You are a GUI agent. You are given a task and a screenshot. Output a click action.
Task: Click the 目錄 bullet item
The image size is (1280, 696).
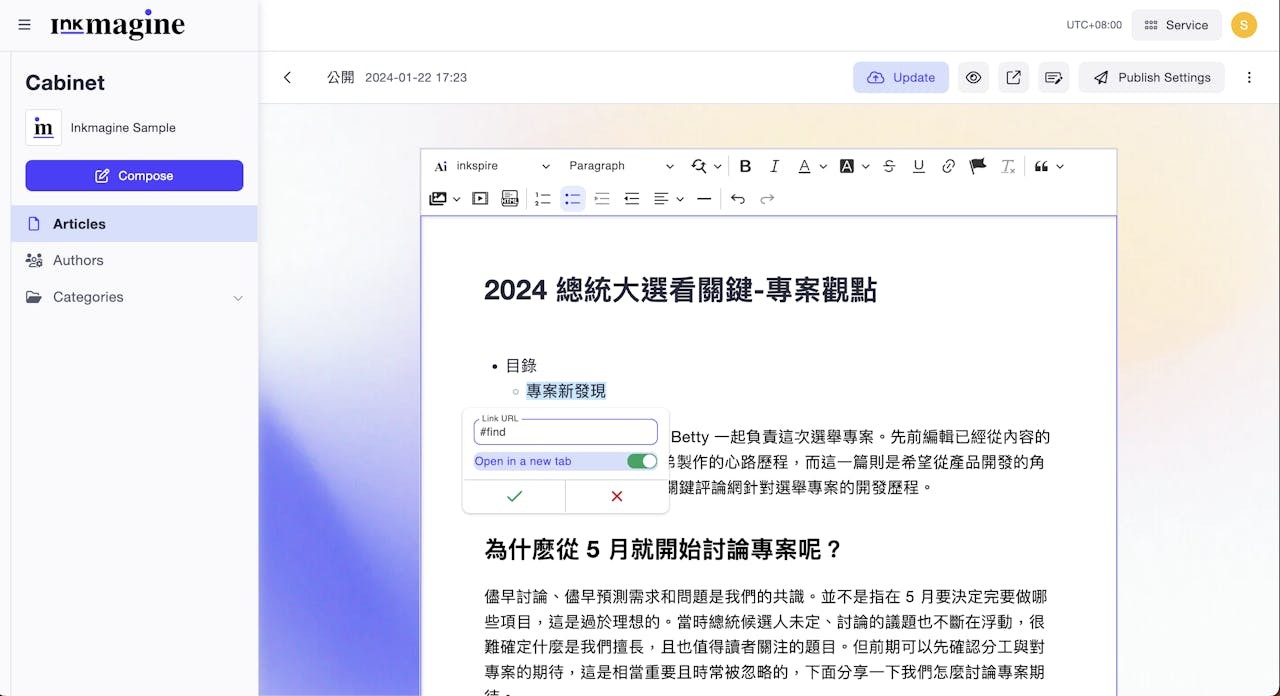click(x=521, y=365)
